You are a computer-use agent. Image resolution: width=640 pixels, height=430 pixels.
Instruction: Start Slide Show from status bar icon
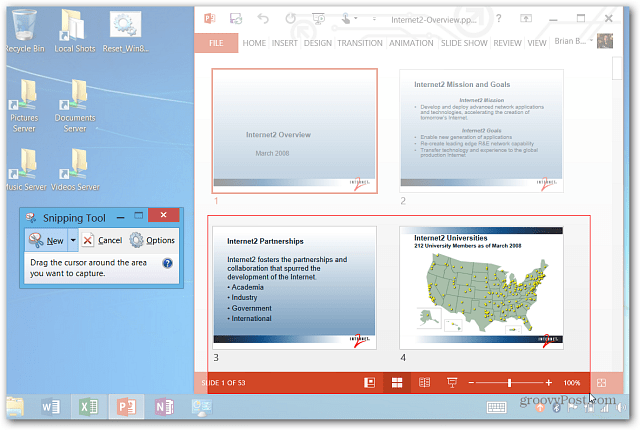coord(452,383)
